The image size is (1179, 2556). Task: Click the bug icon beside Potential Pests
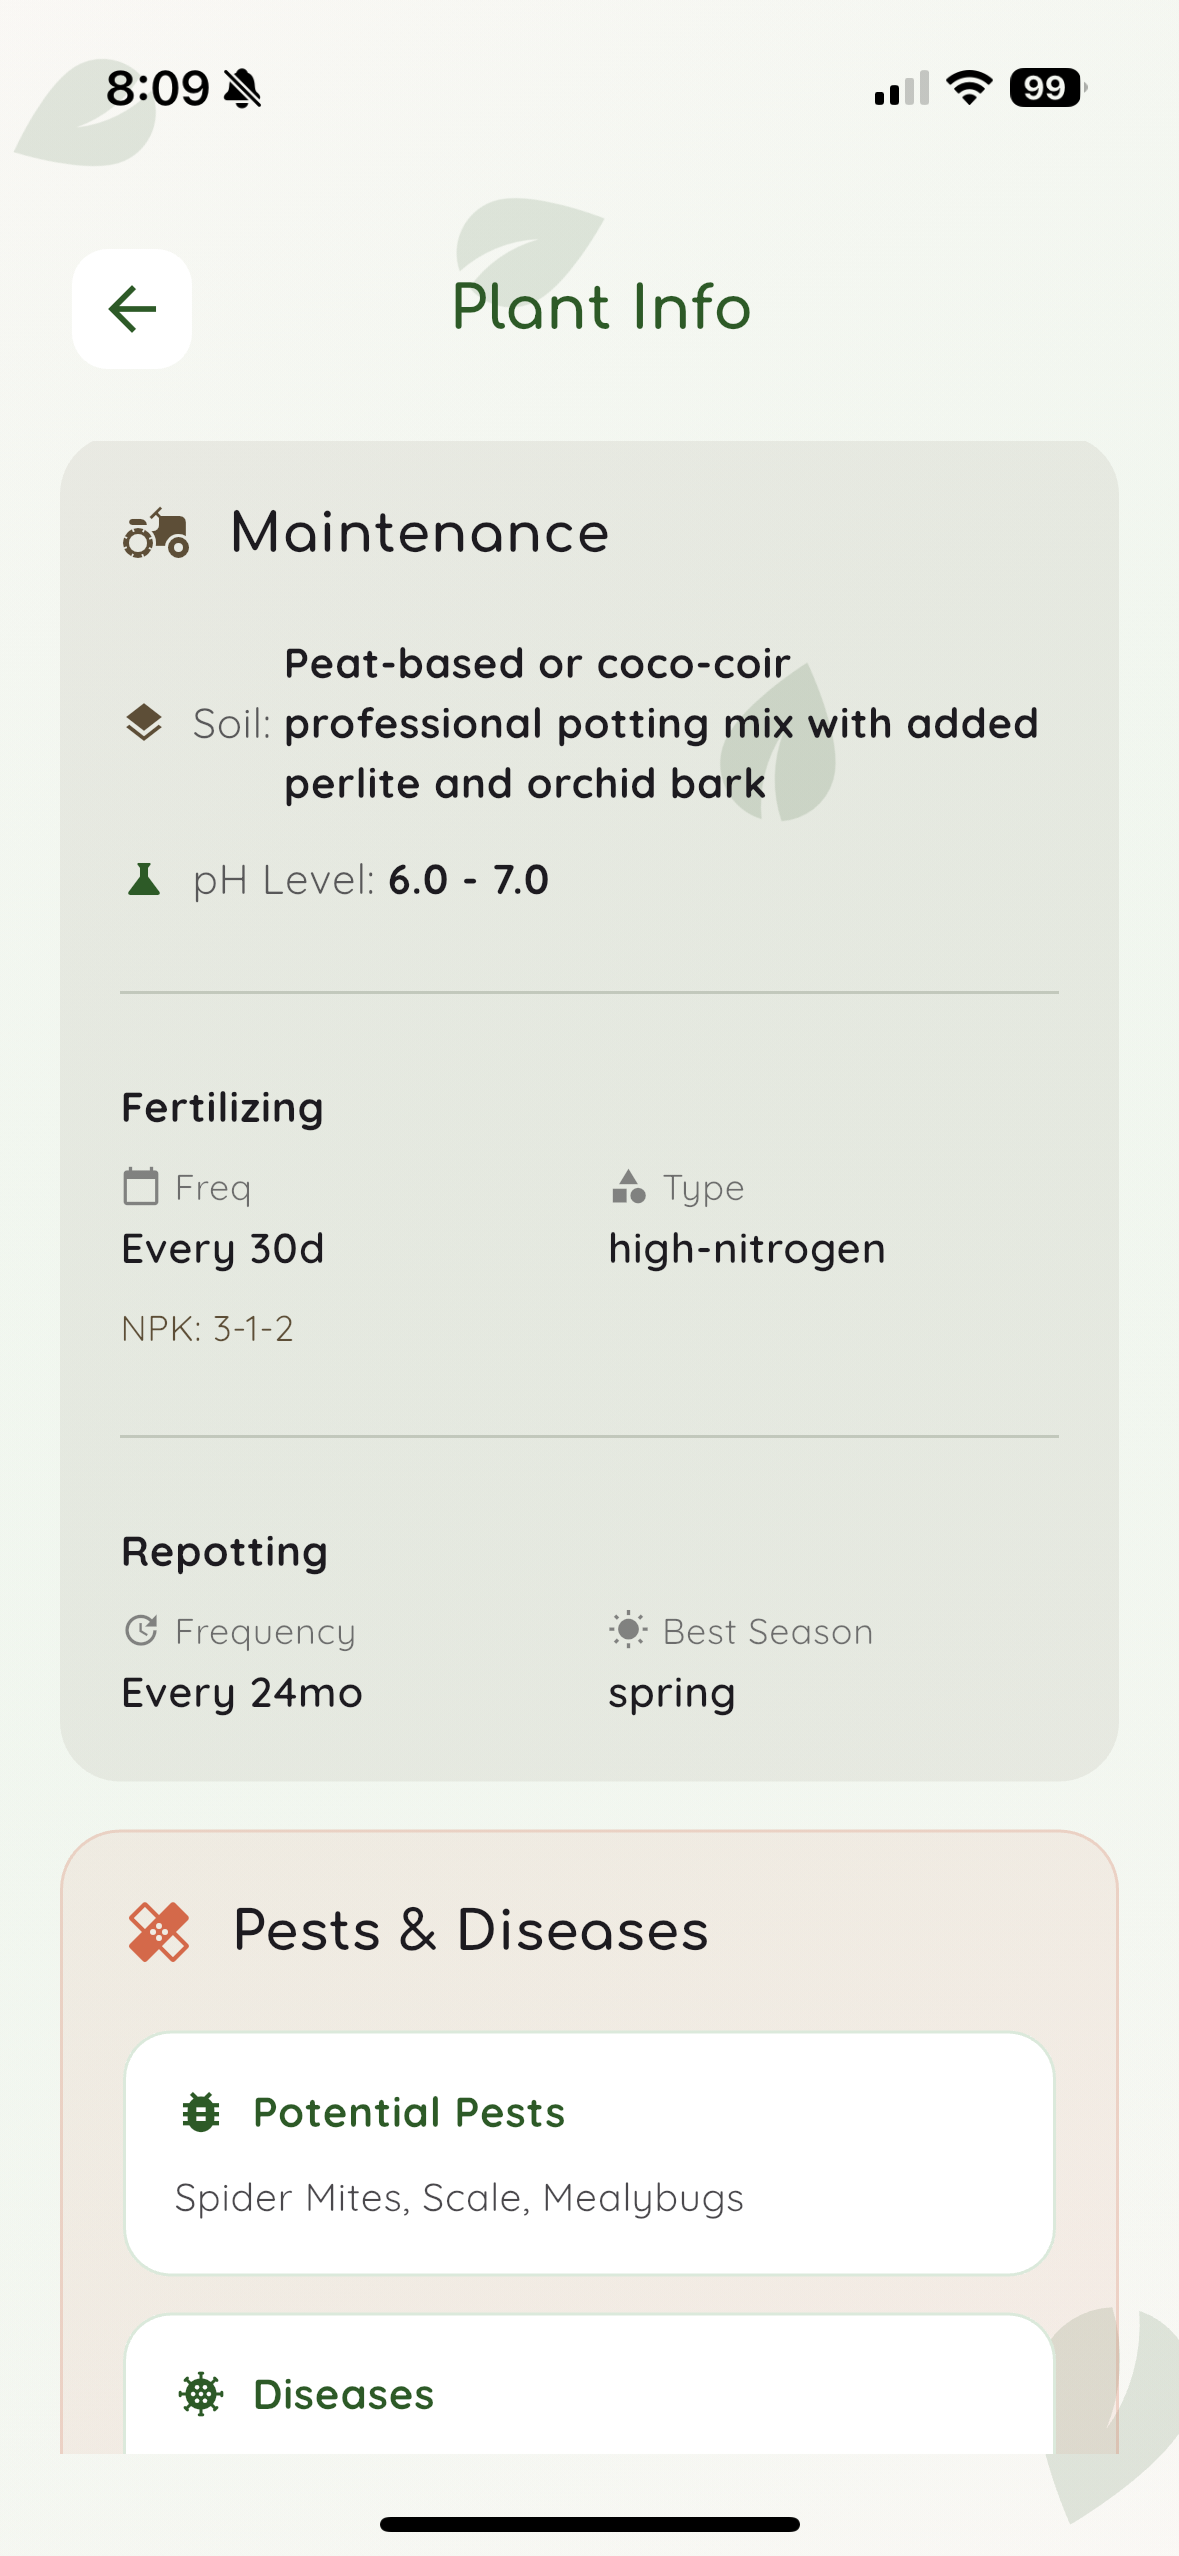201,2113
